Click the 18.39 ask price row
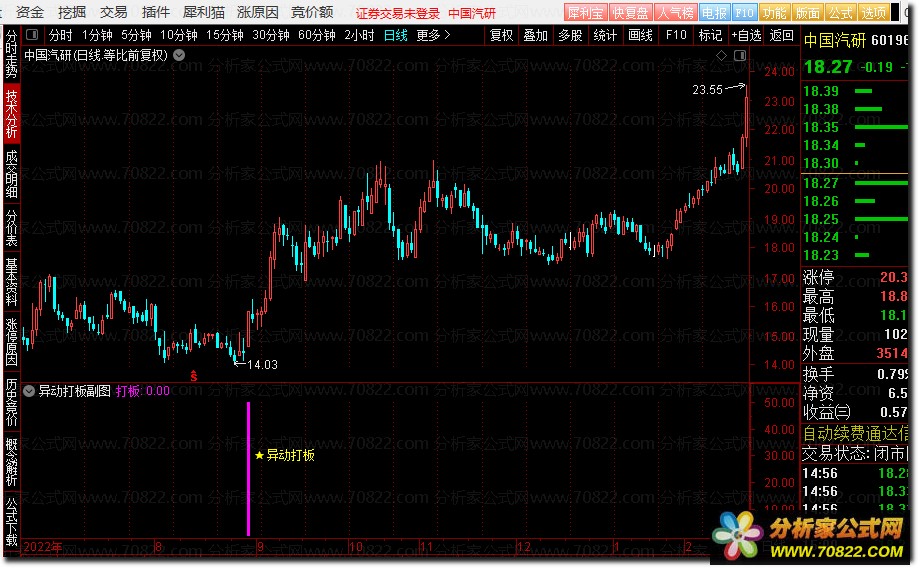The image size is (920, 568). [854, 92]
